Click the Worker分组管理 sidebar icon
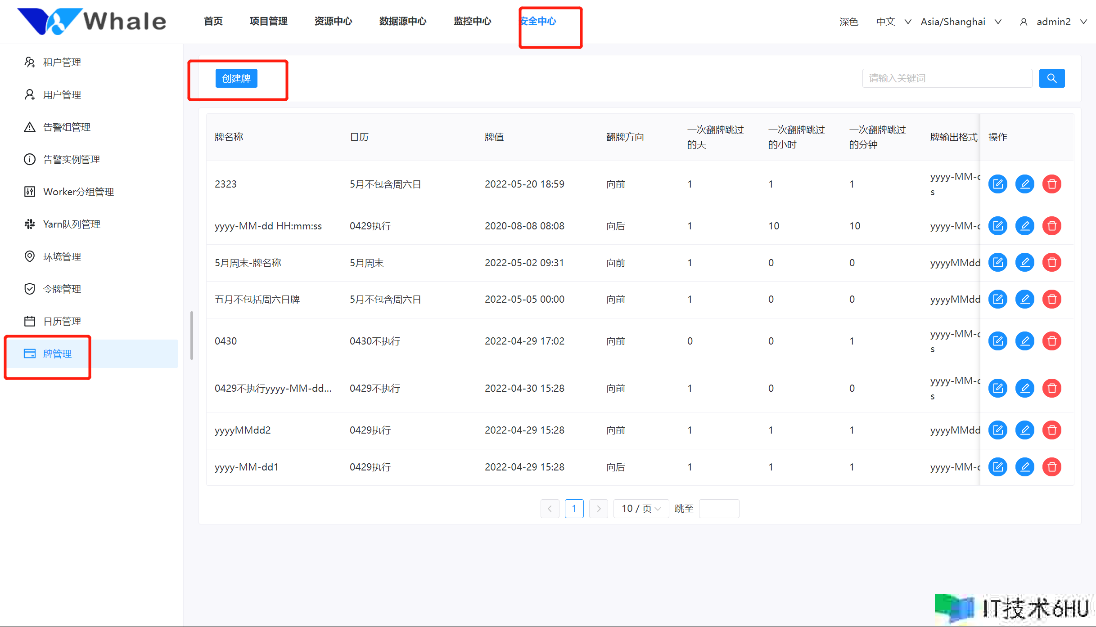Viewport: 1096px width, 627px height. (30, 192)
